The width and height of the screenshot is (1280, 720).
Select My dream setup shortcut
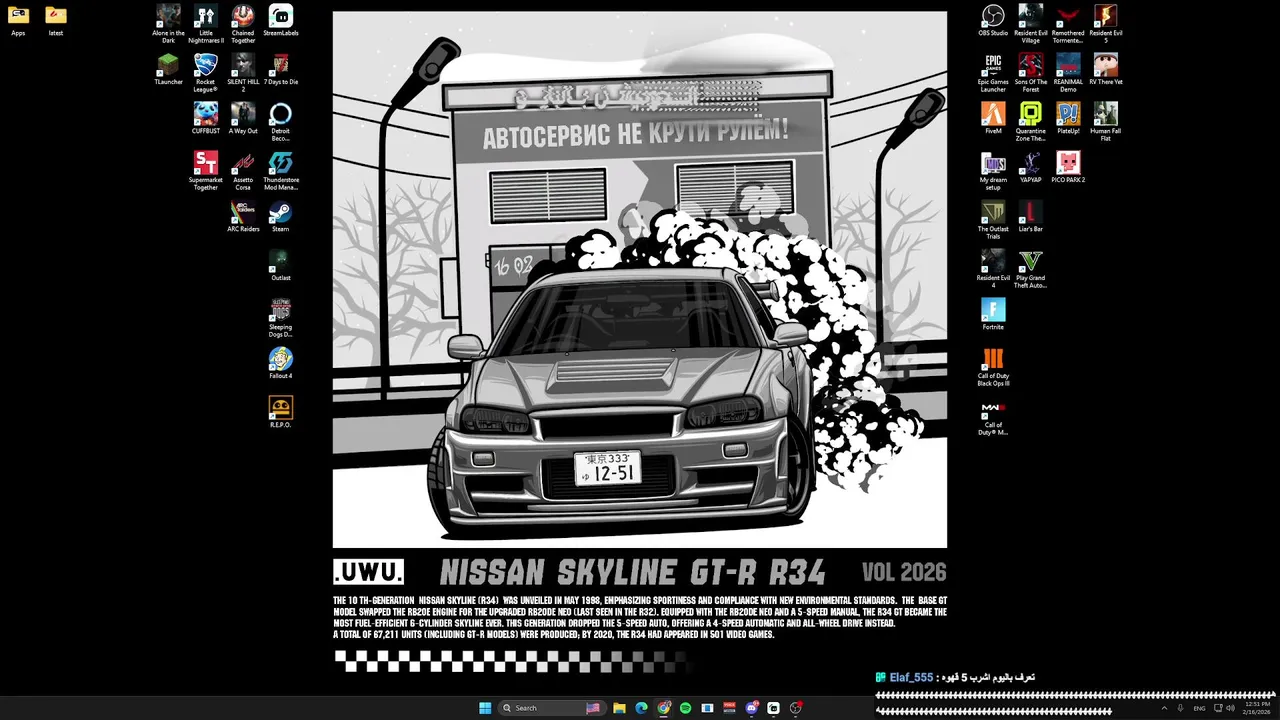pos(993,170)
